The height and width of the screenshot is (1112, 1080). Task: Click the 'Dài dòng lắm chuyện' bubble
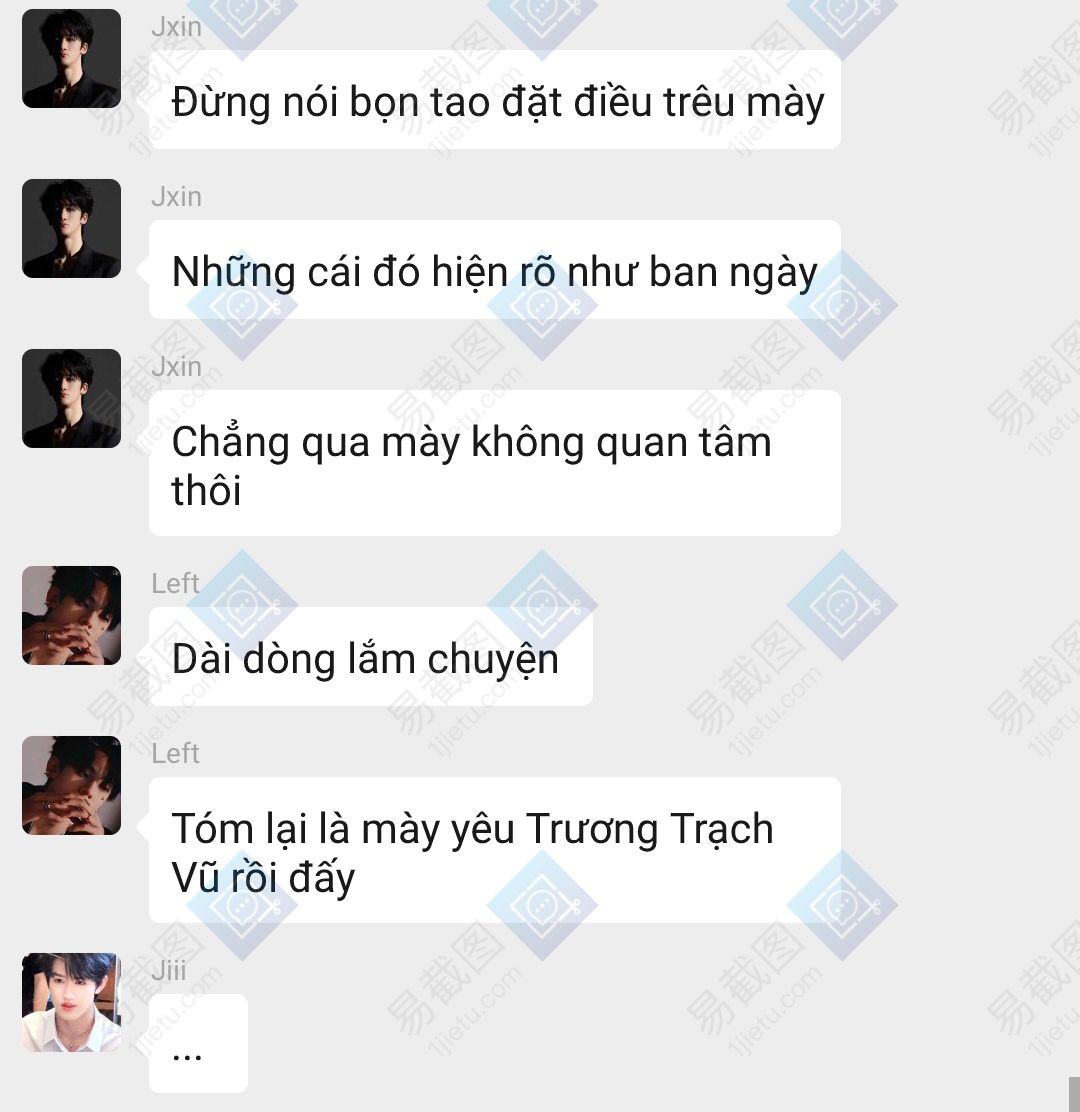[371, 657]
